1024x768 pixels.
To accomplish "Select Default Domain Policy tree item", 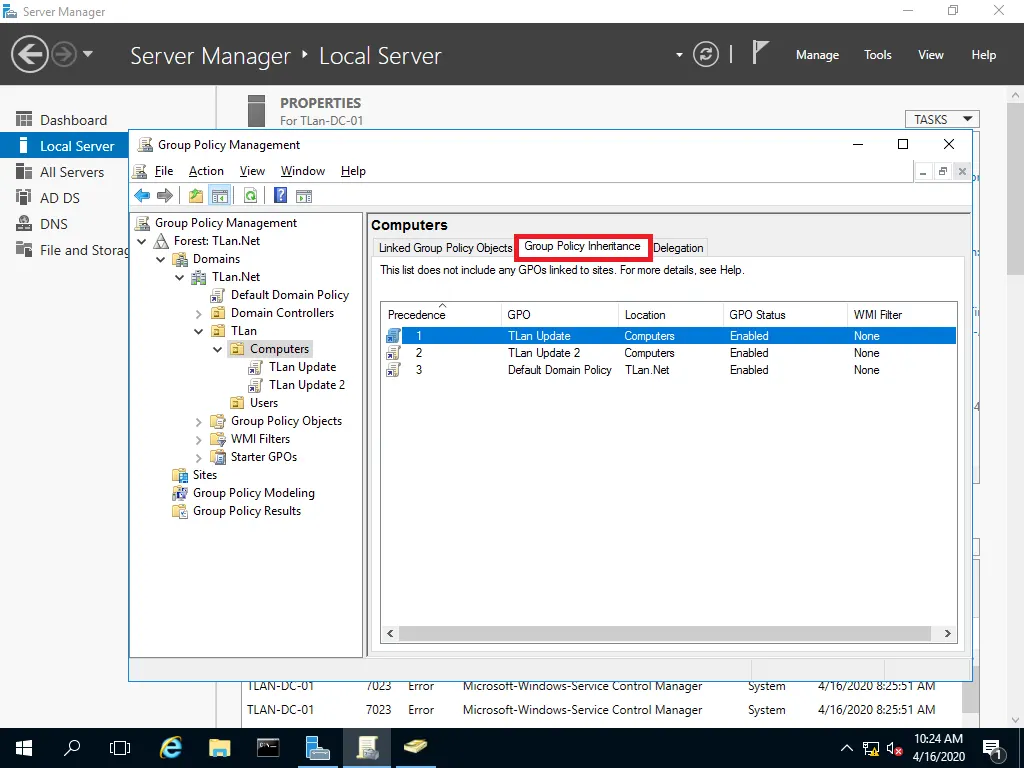I will [x=289, y=295].
